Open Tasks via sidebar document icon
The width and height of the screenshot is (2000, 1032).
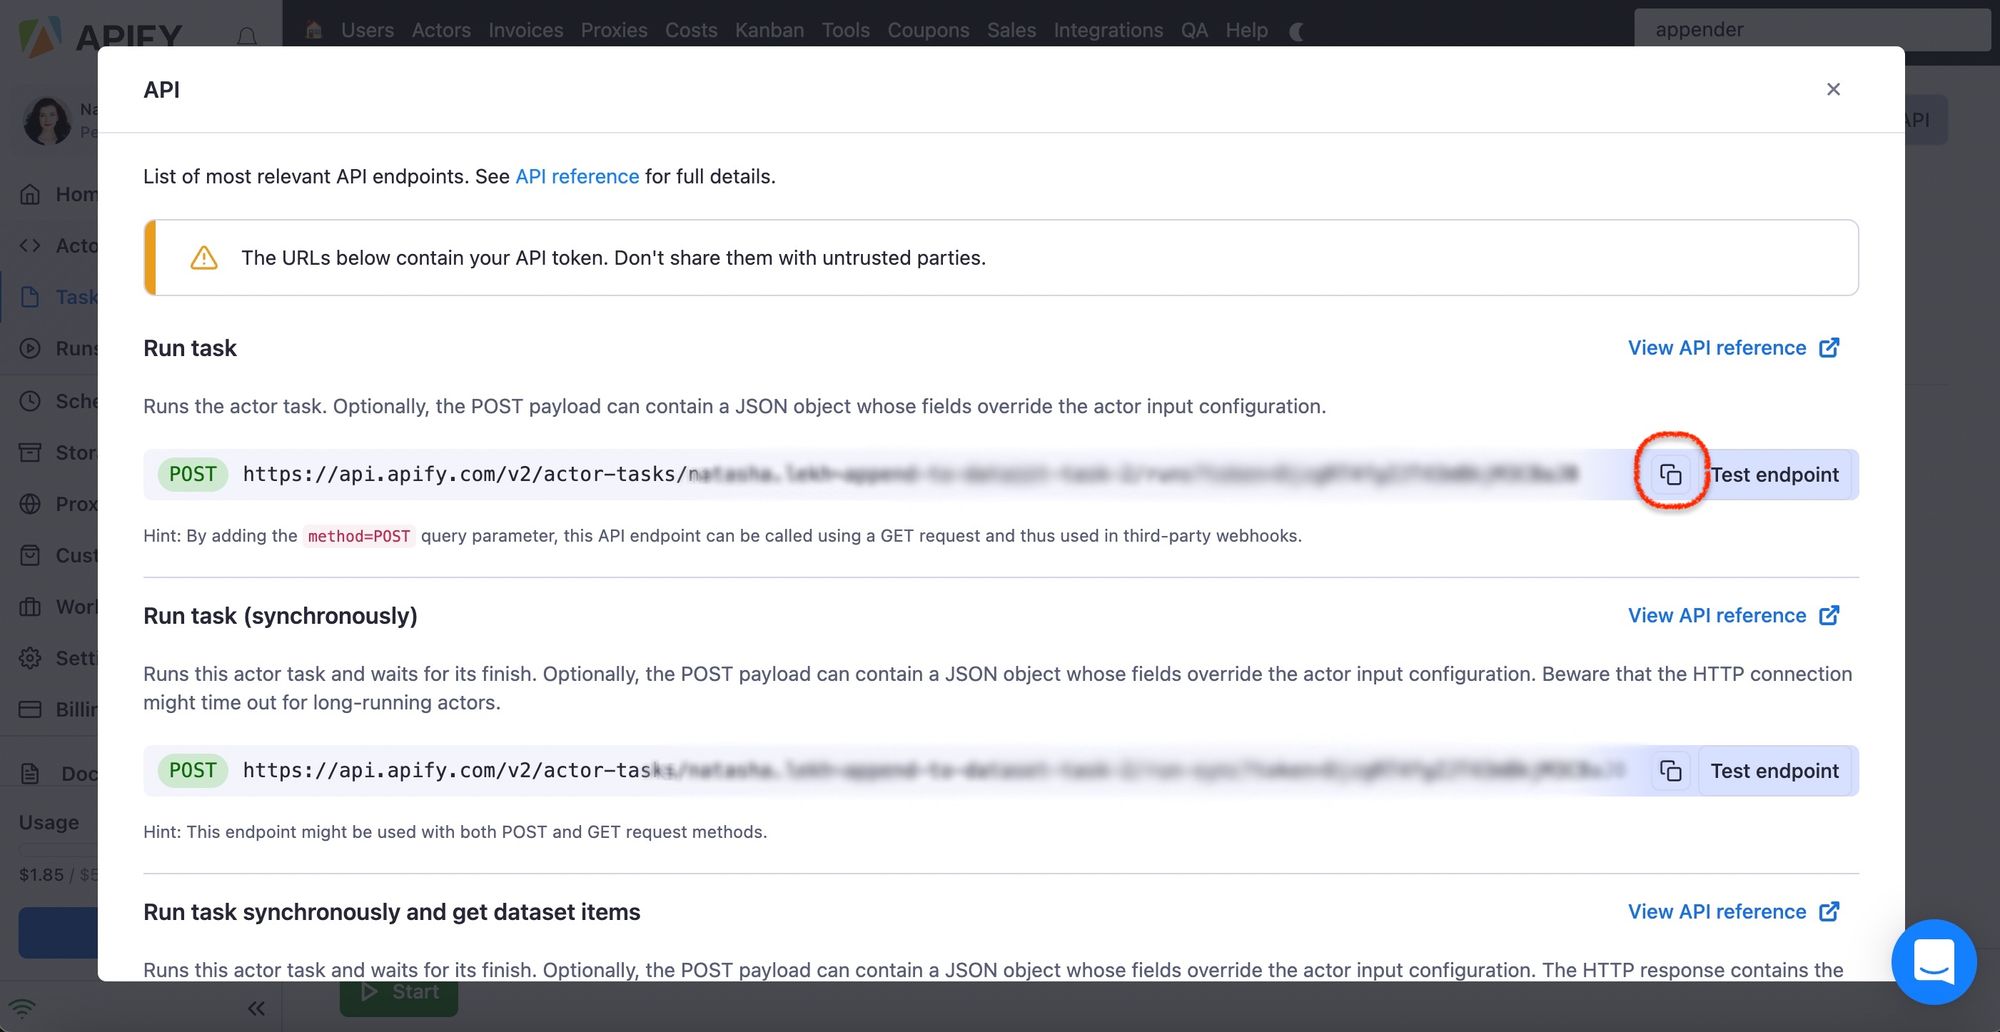point(31,297)
